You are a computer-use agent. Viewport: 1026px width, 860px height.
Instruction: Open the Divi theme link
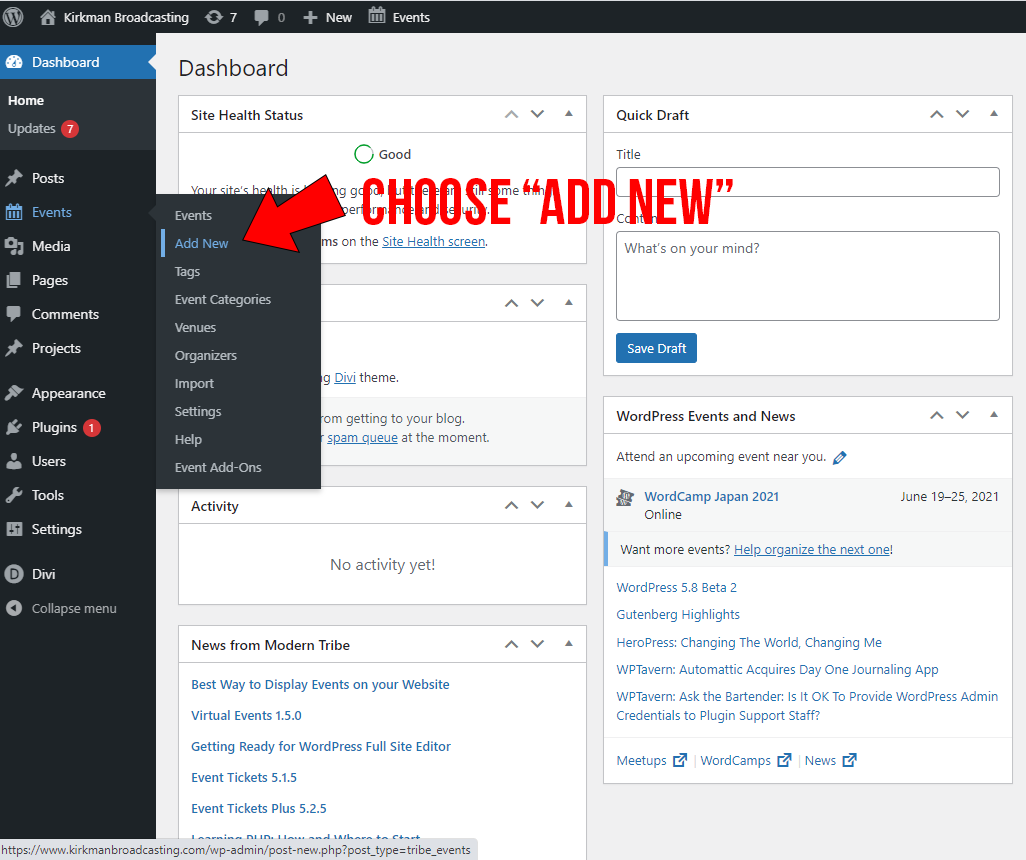pyautogui.click(x=345, y=378)
